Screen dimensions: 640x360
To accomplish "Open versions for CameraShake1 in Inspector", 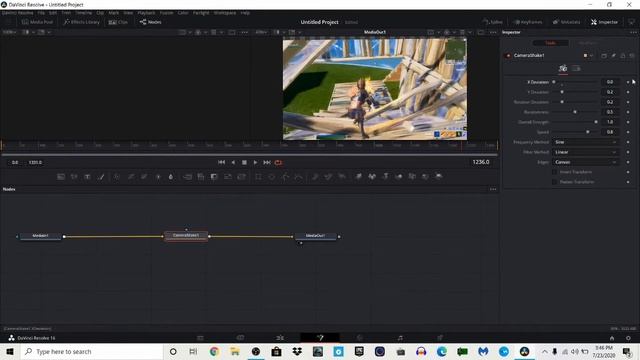I will click(x=604, y=56).
